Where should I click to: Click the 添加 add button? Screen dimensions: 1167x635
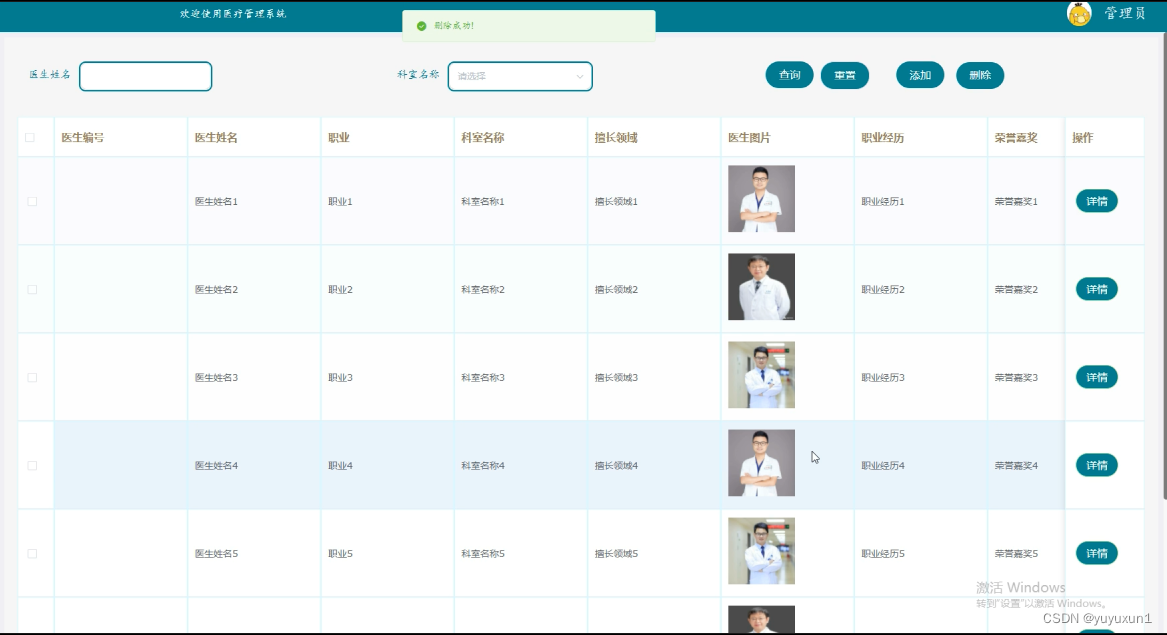click(919, 74)
